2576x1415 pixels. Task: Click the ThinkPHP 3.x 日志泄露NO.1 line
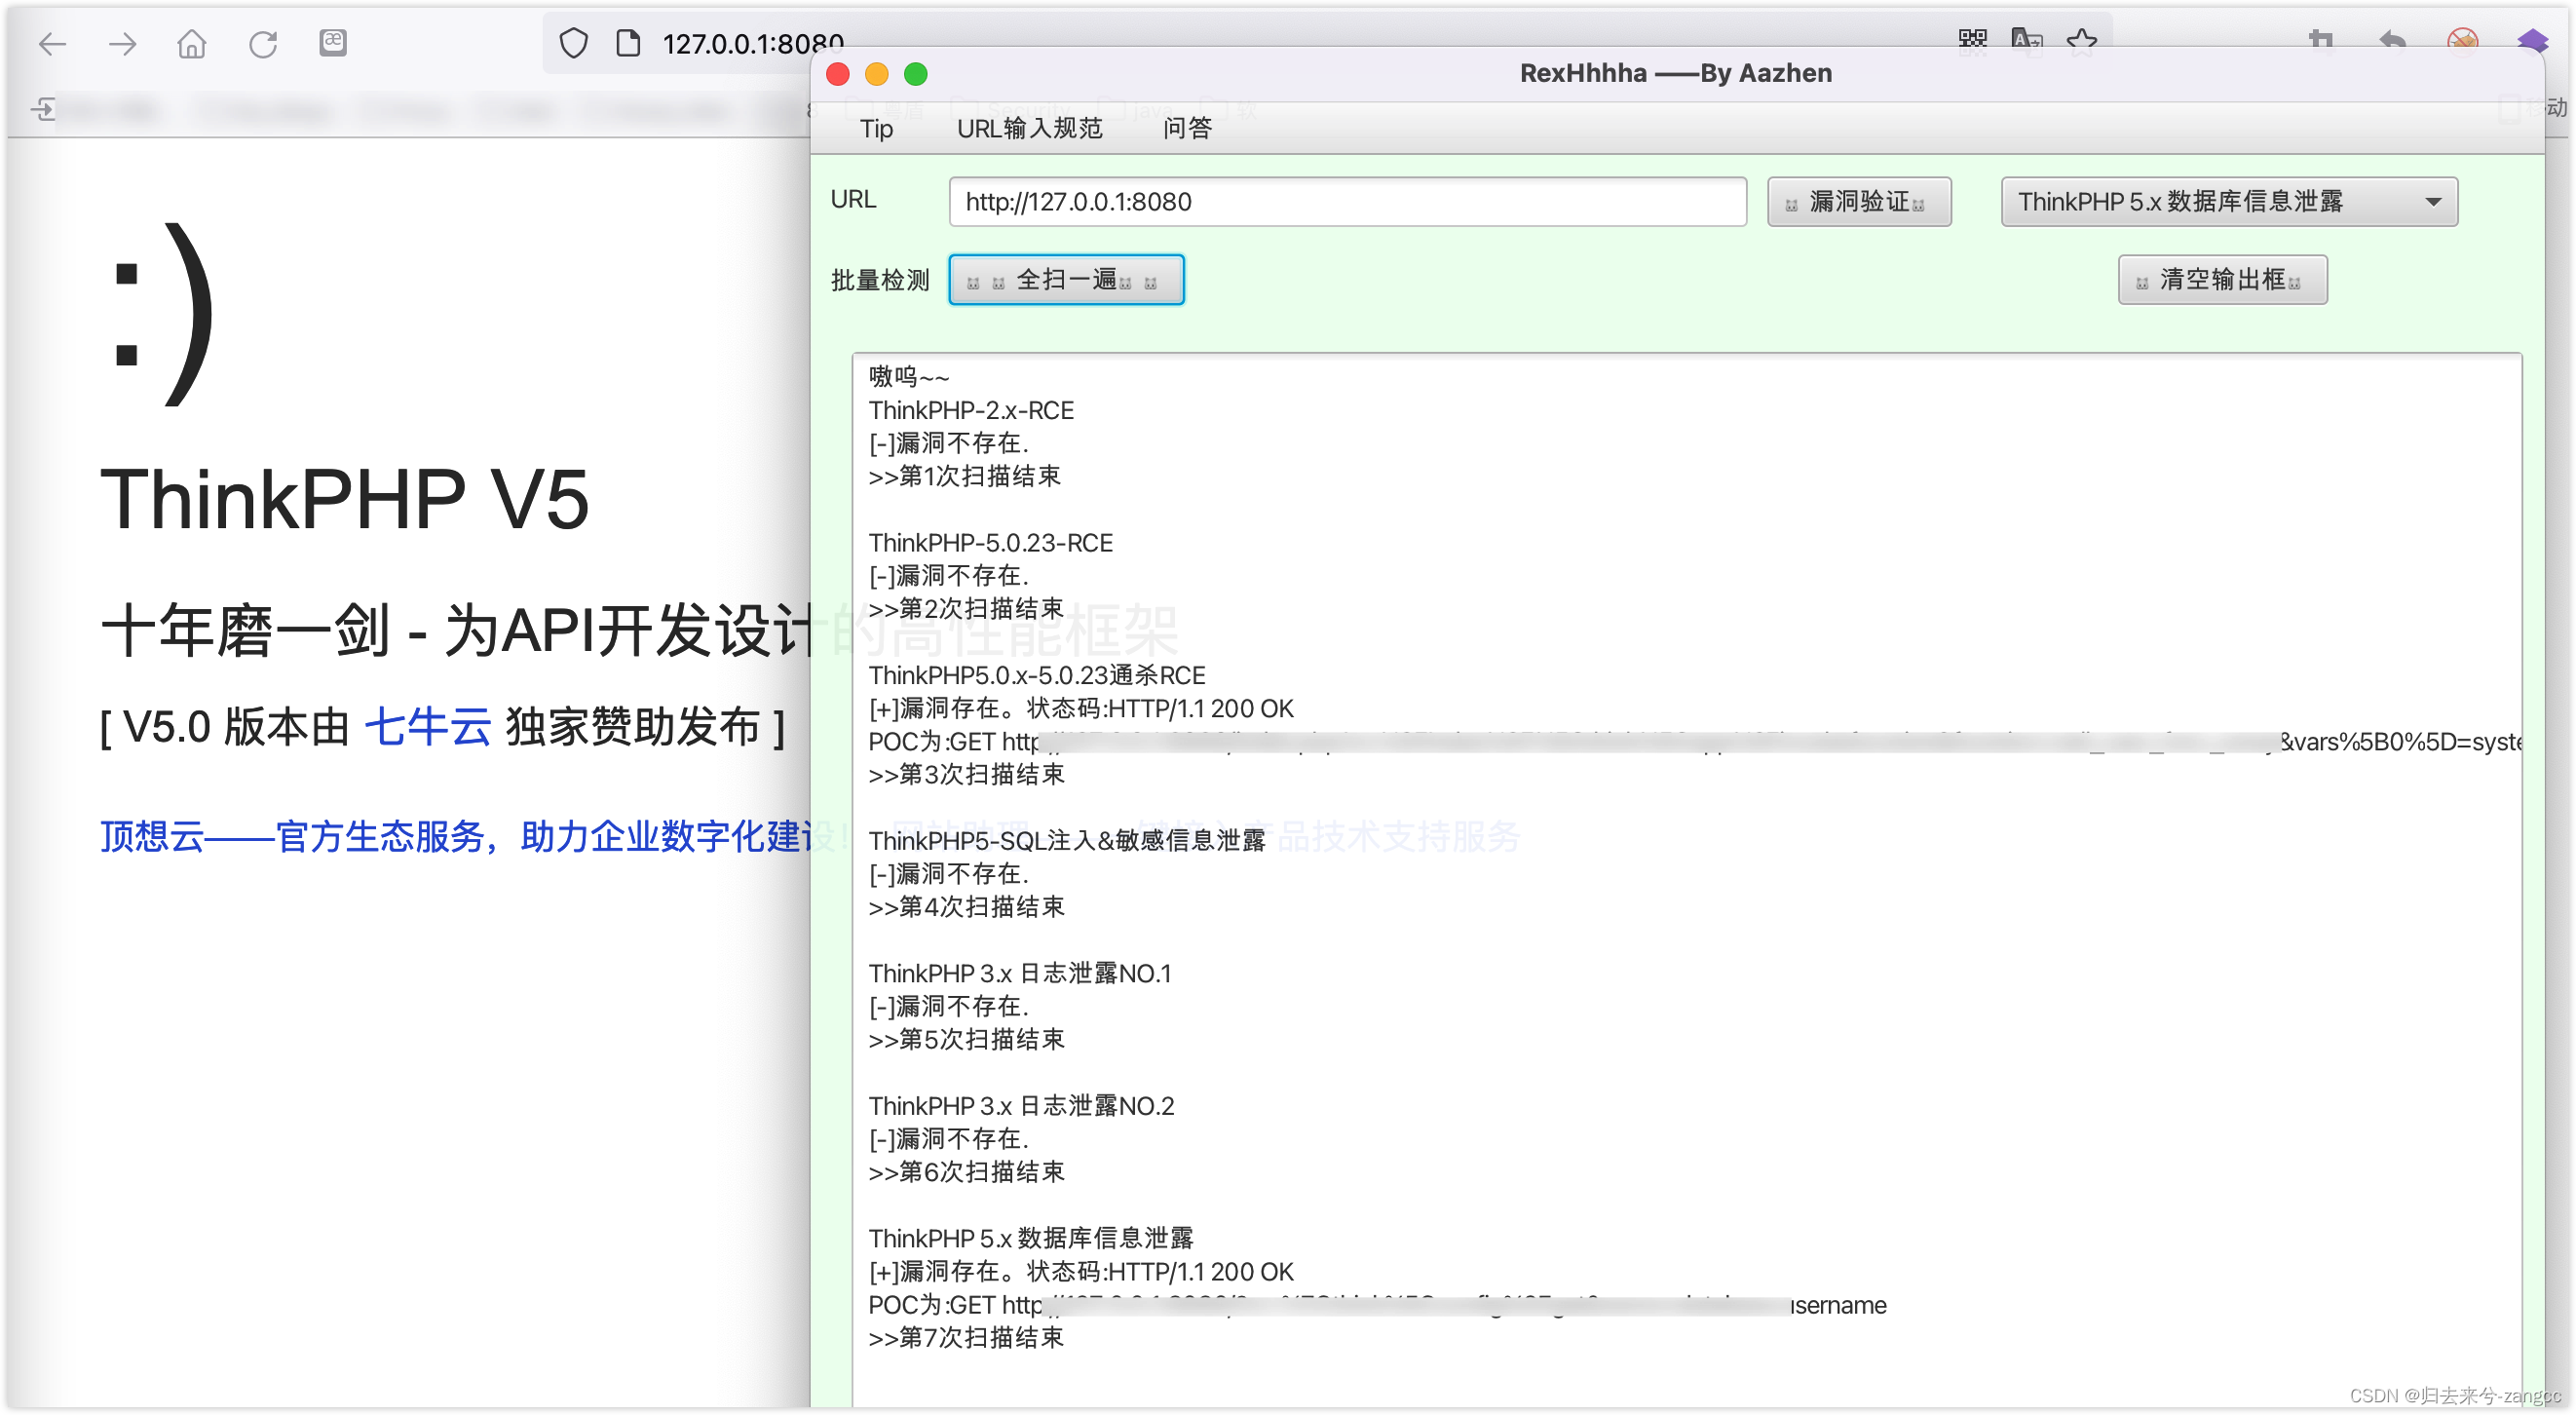click(1019, 974)
